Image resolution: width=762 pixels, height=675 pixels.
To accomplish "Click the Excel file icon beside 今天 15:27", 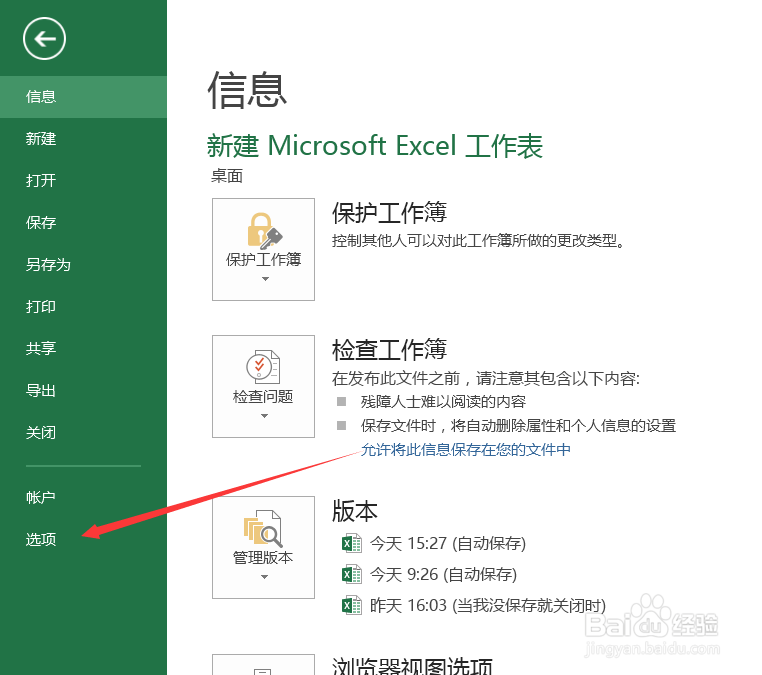I will (x=351, y=543).
